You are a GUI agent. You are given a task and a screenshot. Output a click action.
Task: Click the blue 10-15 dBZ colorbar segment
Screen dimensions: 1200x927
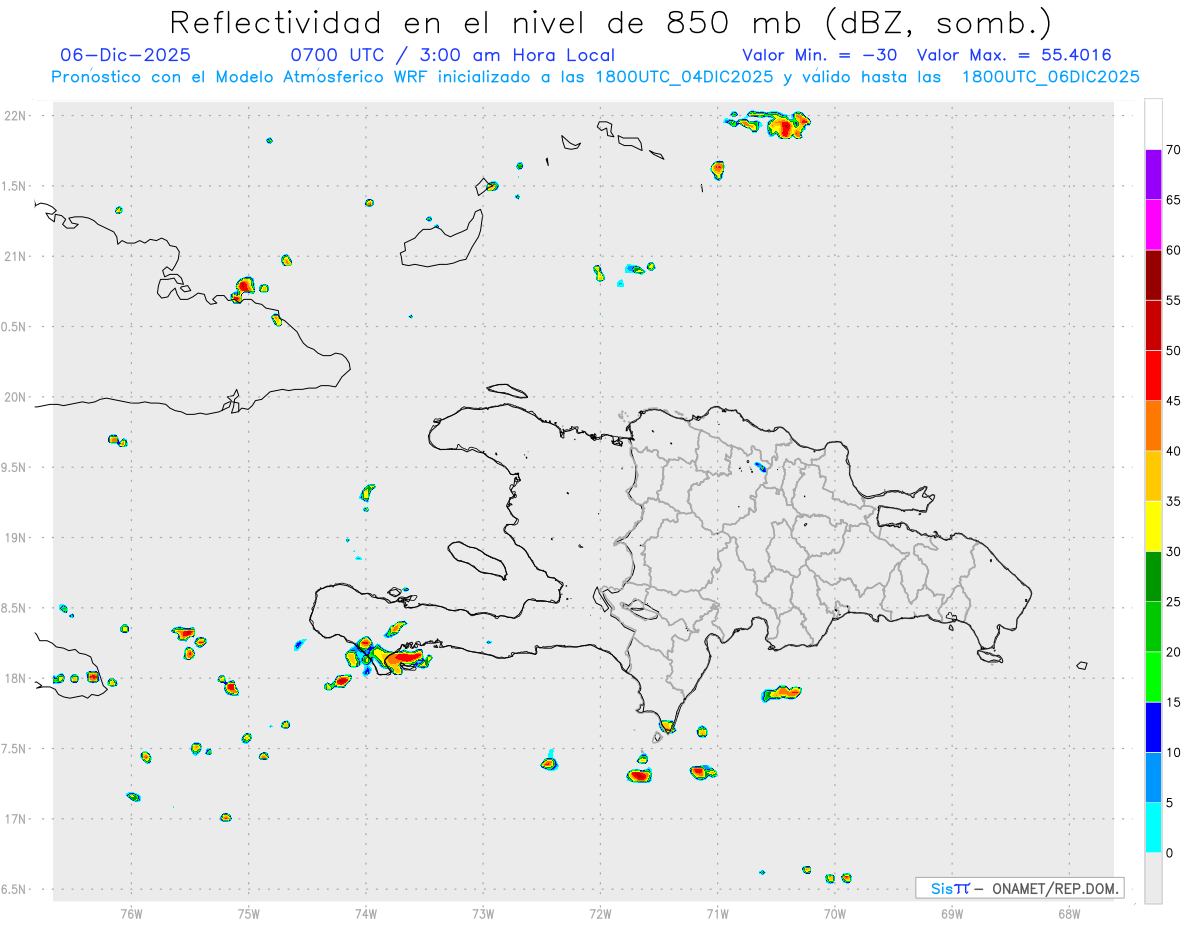point(1153,727)
